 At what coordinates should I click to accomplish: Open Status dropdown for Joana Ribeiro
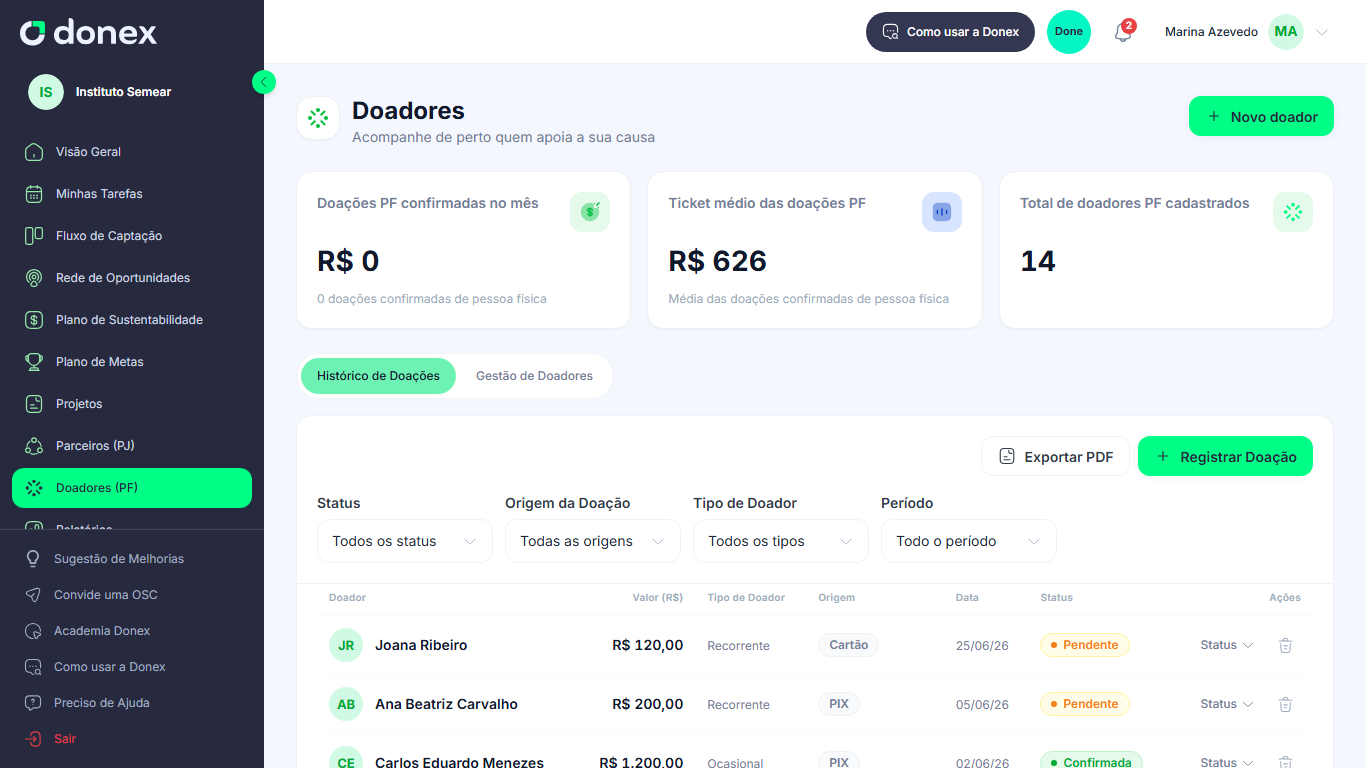click(1227, 645)
